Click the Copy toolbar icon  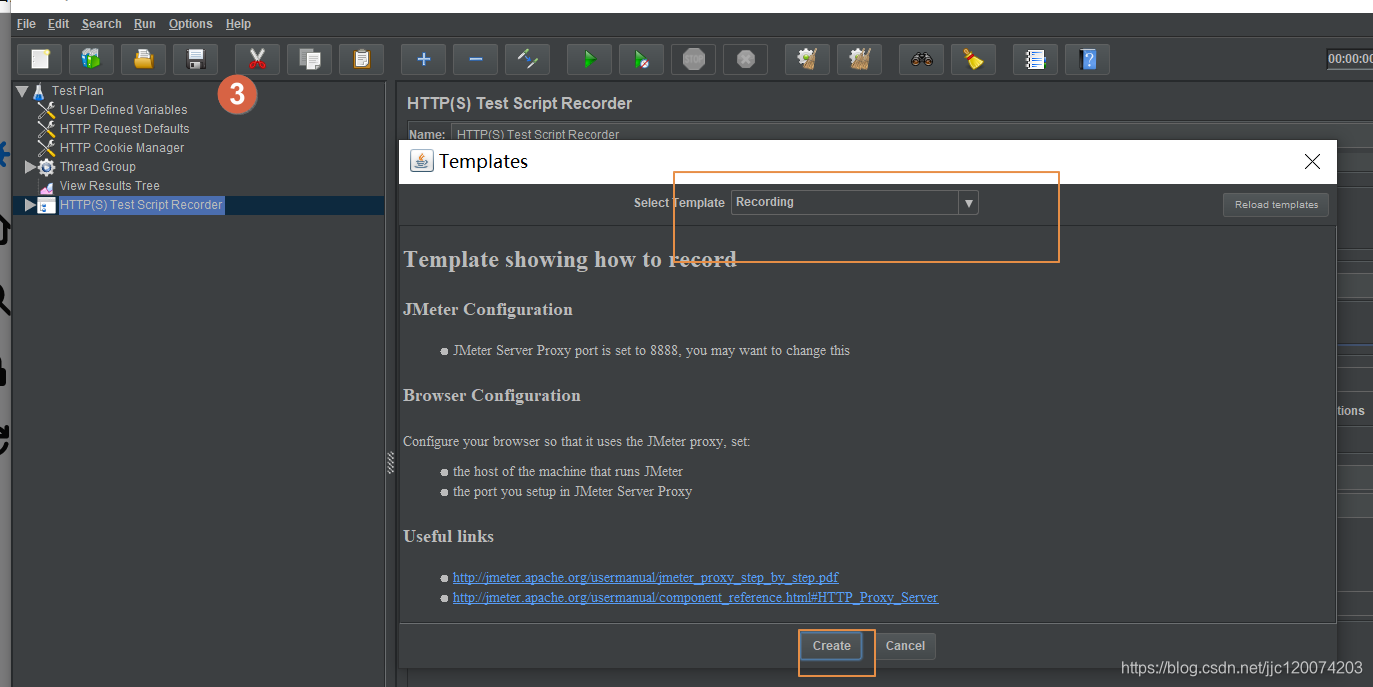pos(310,60)
